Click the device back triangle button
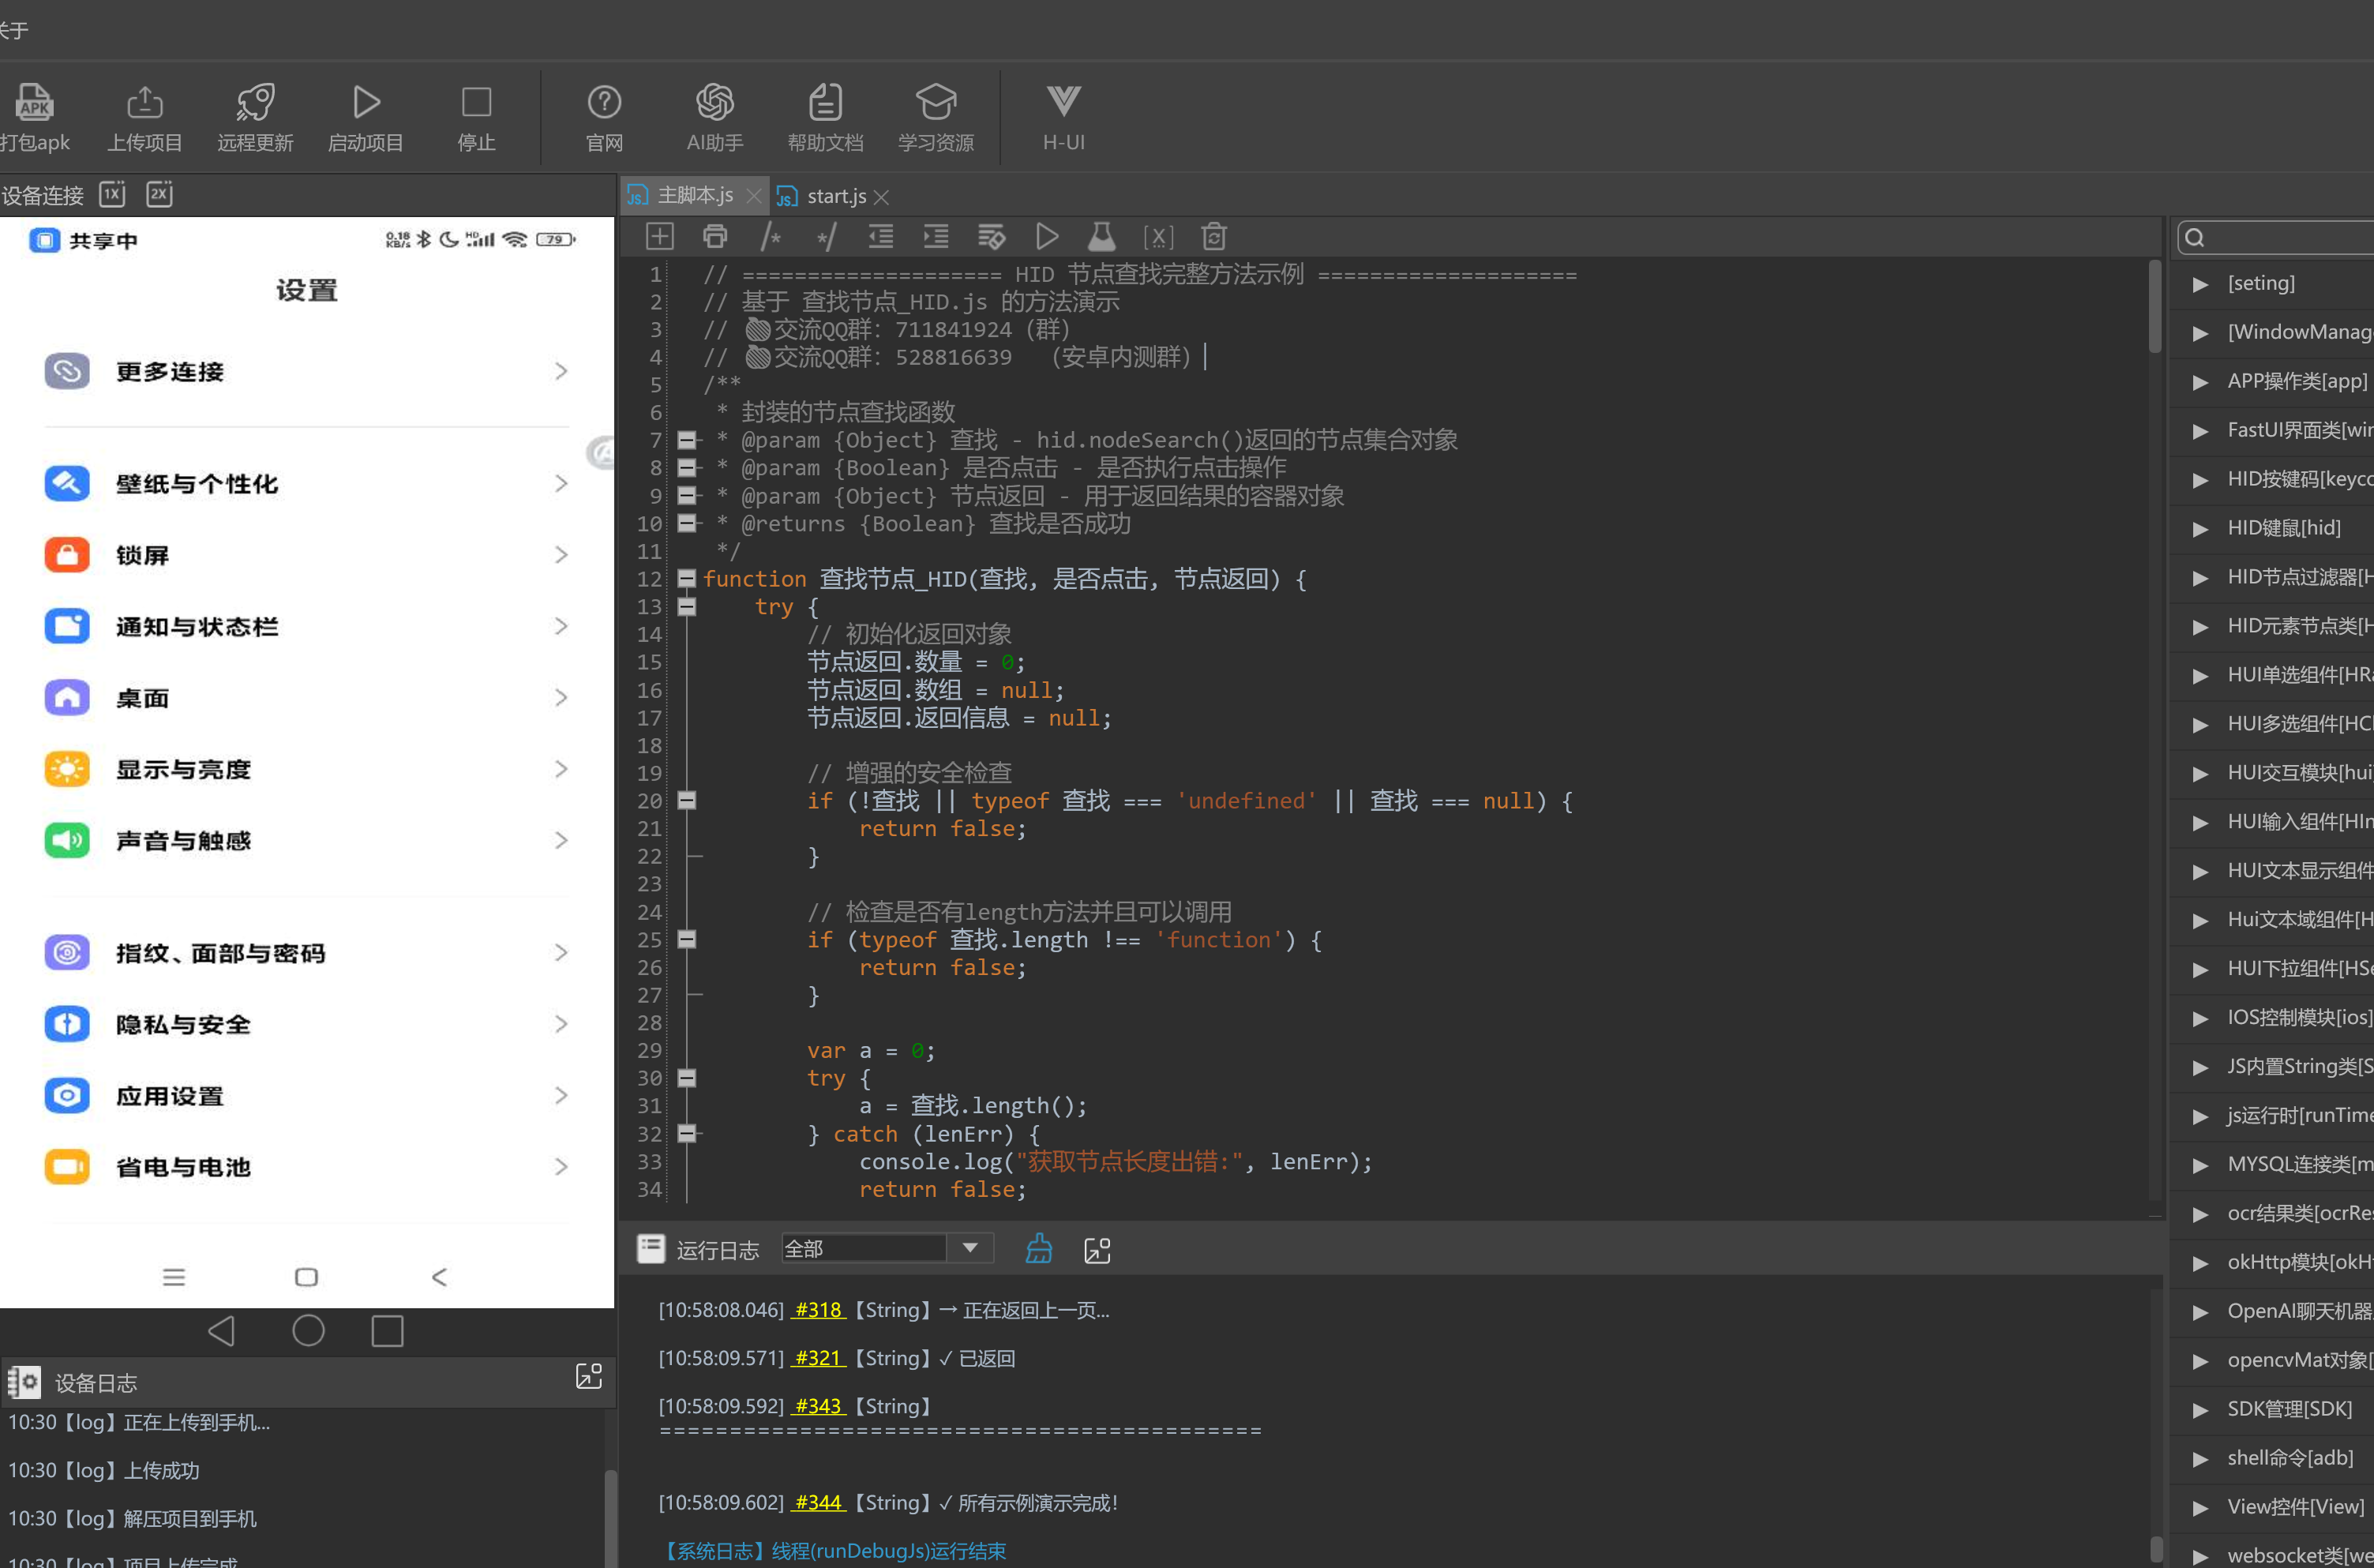This screenshot has height=1568, width=2374. point(222,1331)
